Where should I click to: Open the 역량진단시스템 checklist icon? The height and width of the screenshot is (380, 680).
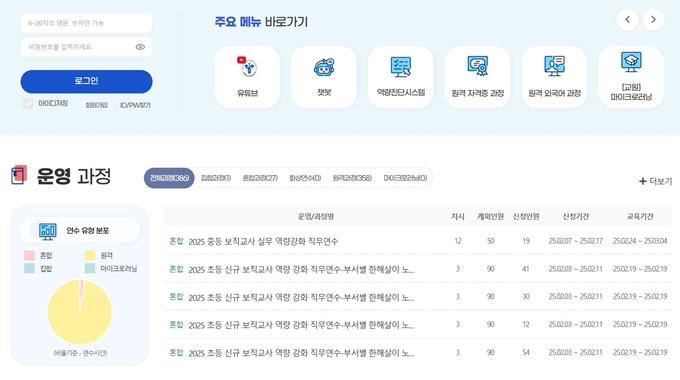click(401, 67)
